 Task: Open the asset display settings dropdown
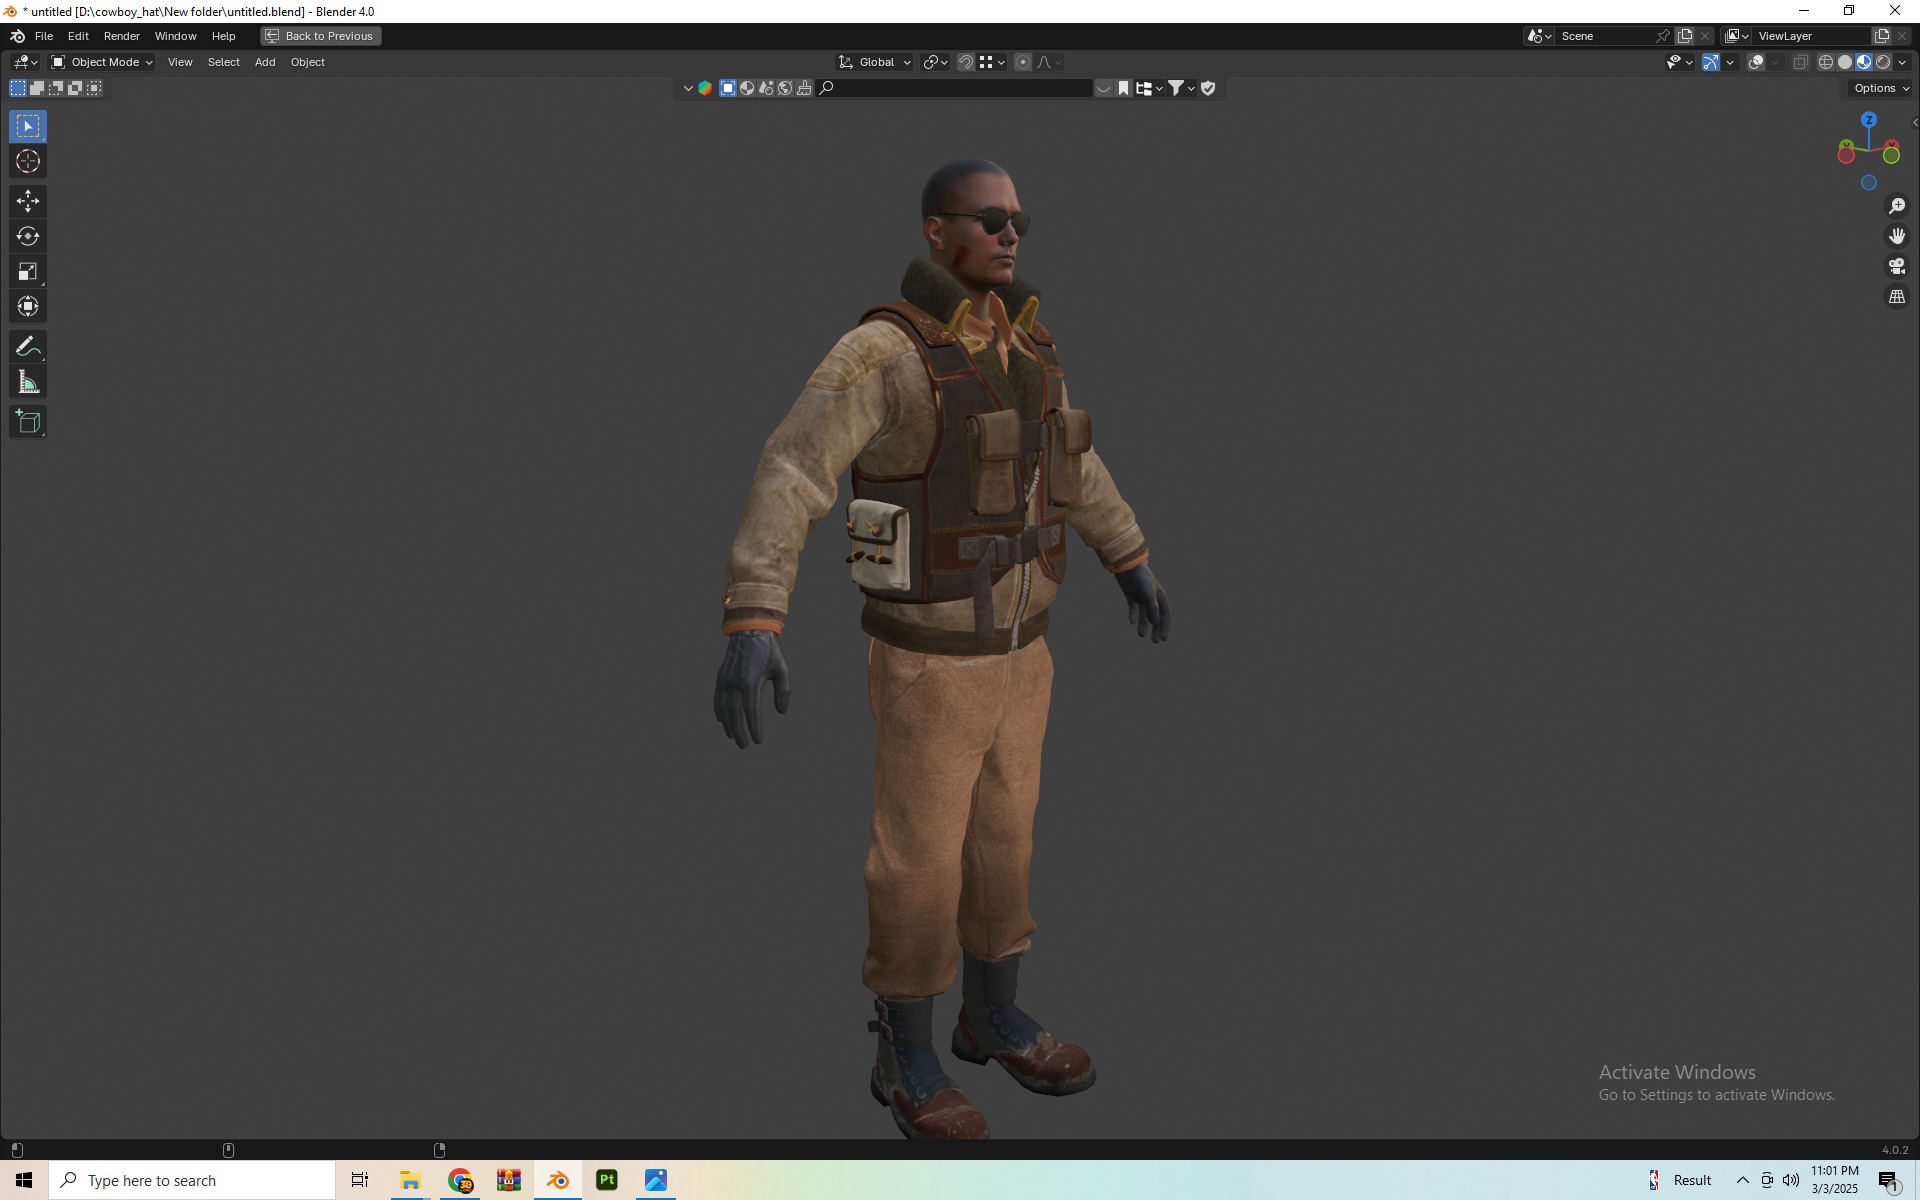click(x=1149, y=88)
